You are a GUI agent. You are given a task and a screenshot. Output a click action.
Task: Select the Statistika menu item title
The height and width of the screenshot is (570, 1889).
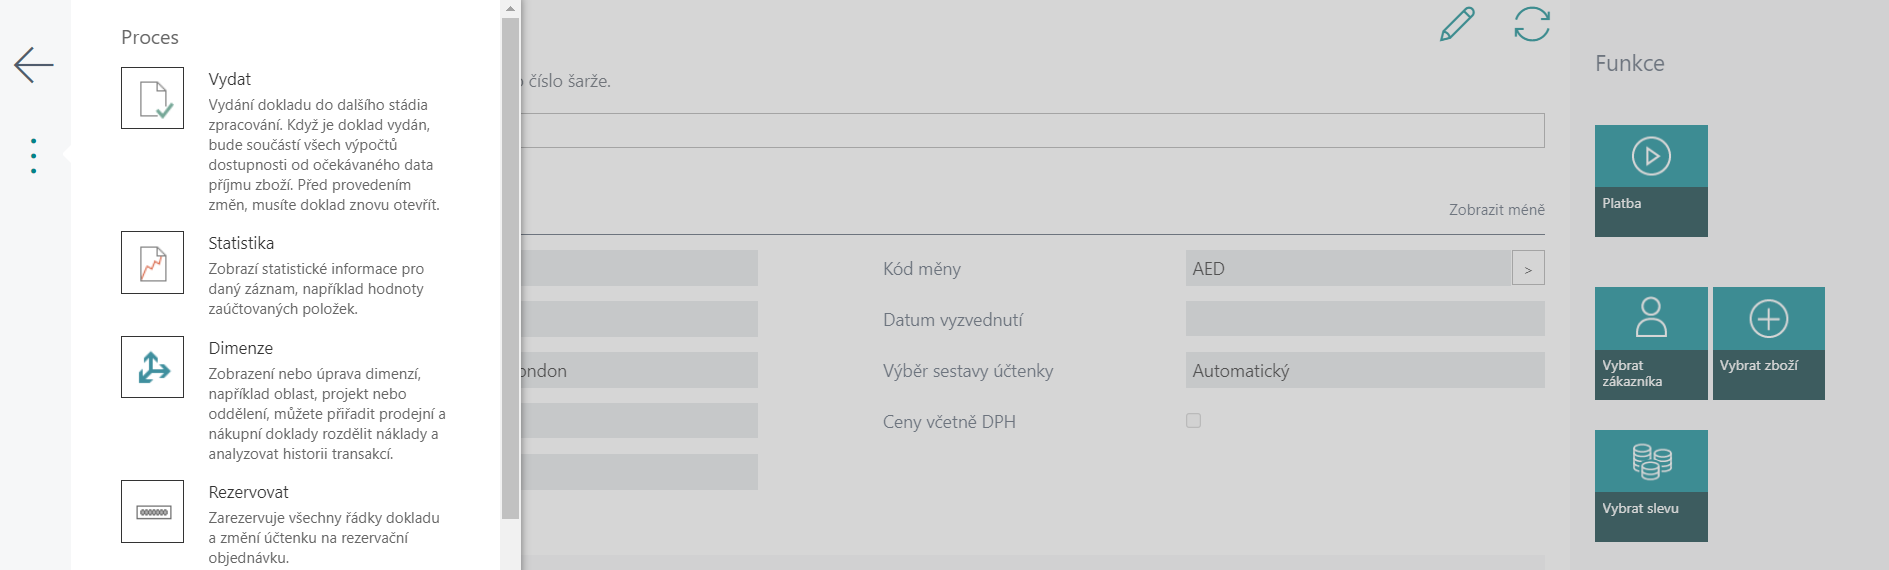tap(241, 243)
